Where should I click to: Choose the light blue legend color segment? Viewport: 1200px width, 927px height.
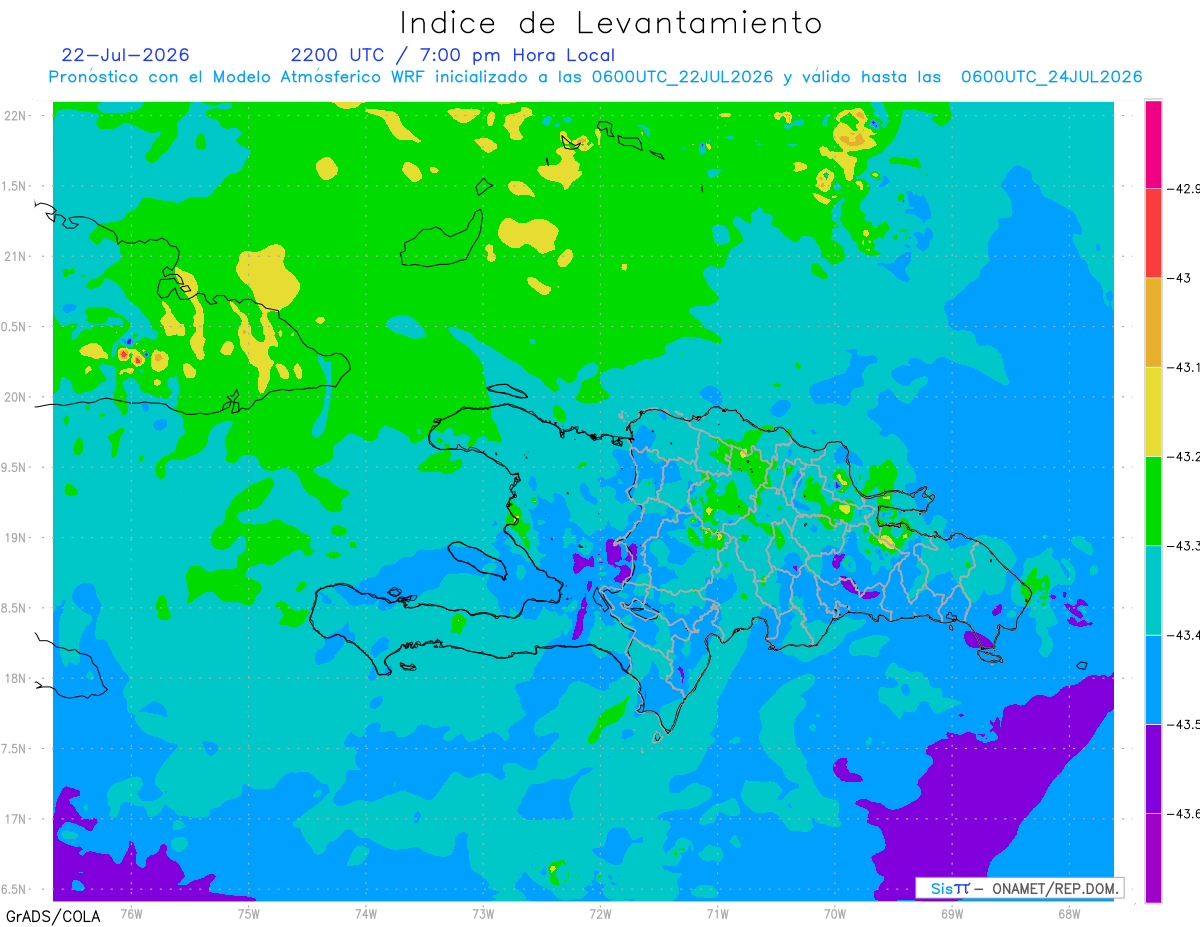click(1153, 679)
